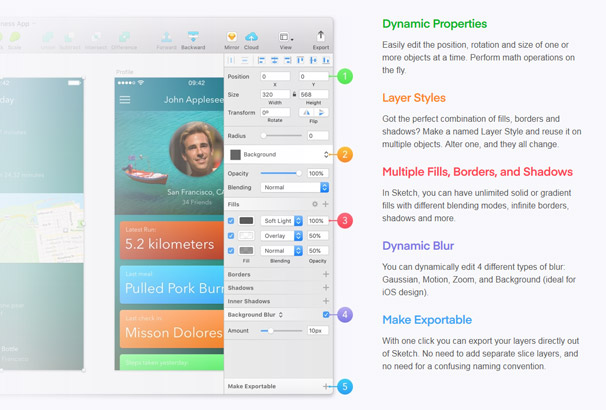Click the plus next to Make Exportable
The image size is (606, 410).
pos(325,386)
